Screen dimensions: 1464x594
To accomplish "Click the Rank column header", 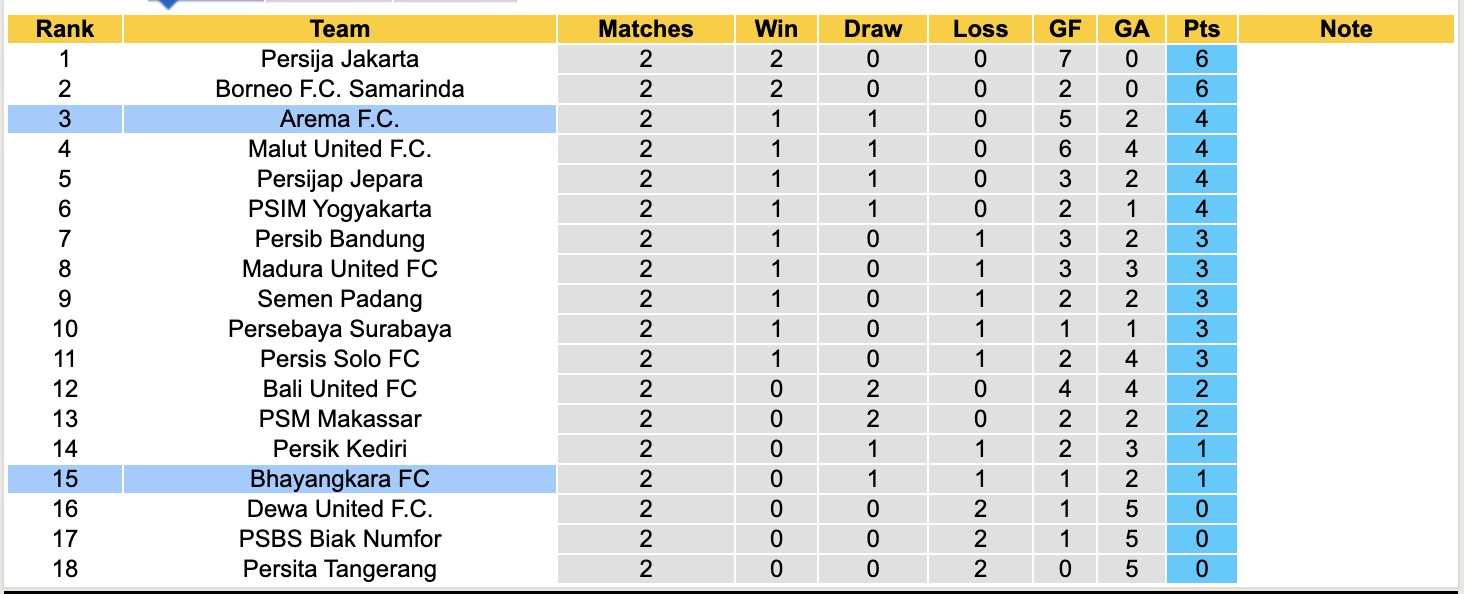I will tap(65, 29).
